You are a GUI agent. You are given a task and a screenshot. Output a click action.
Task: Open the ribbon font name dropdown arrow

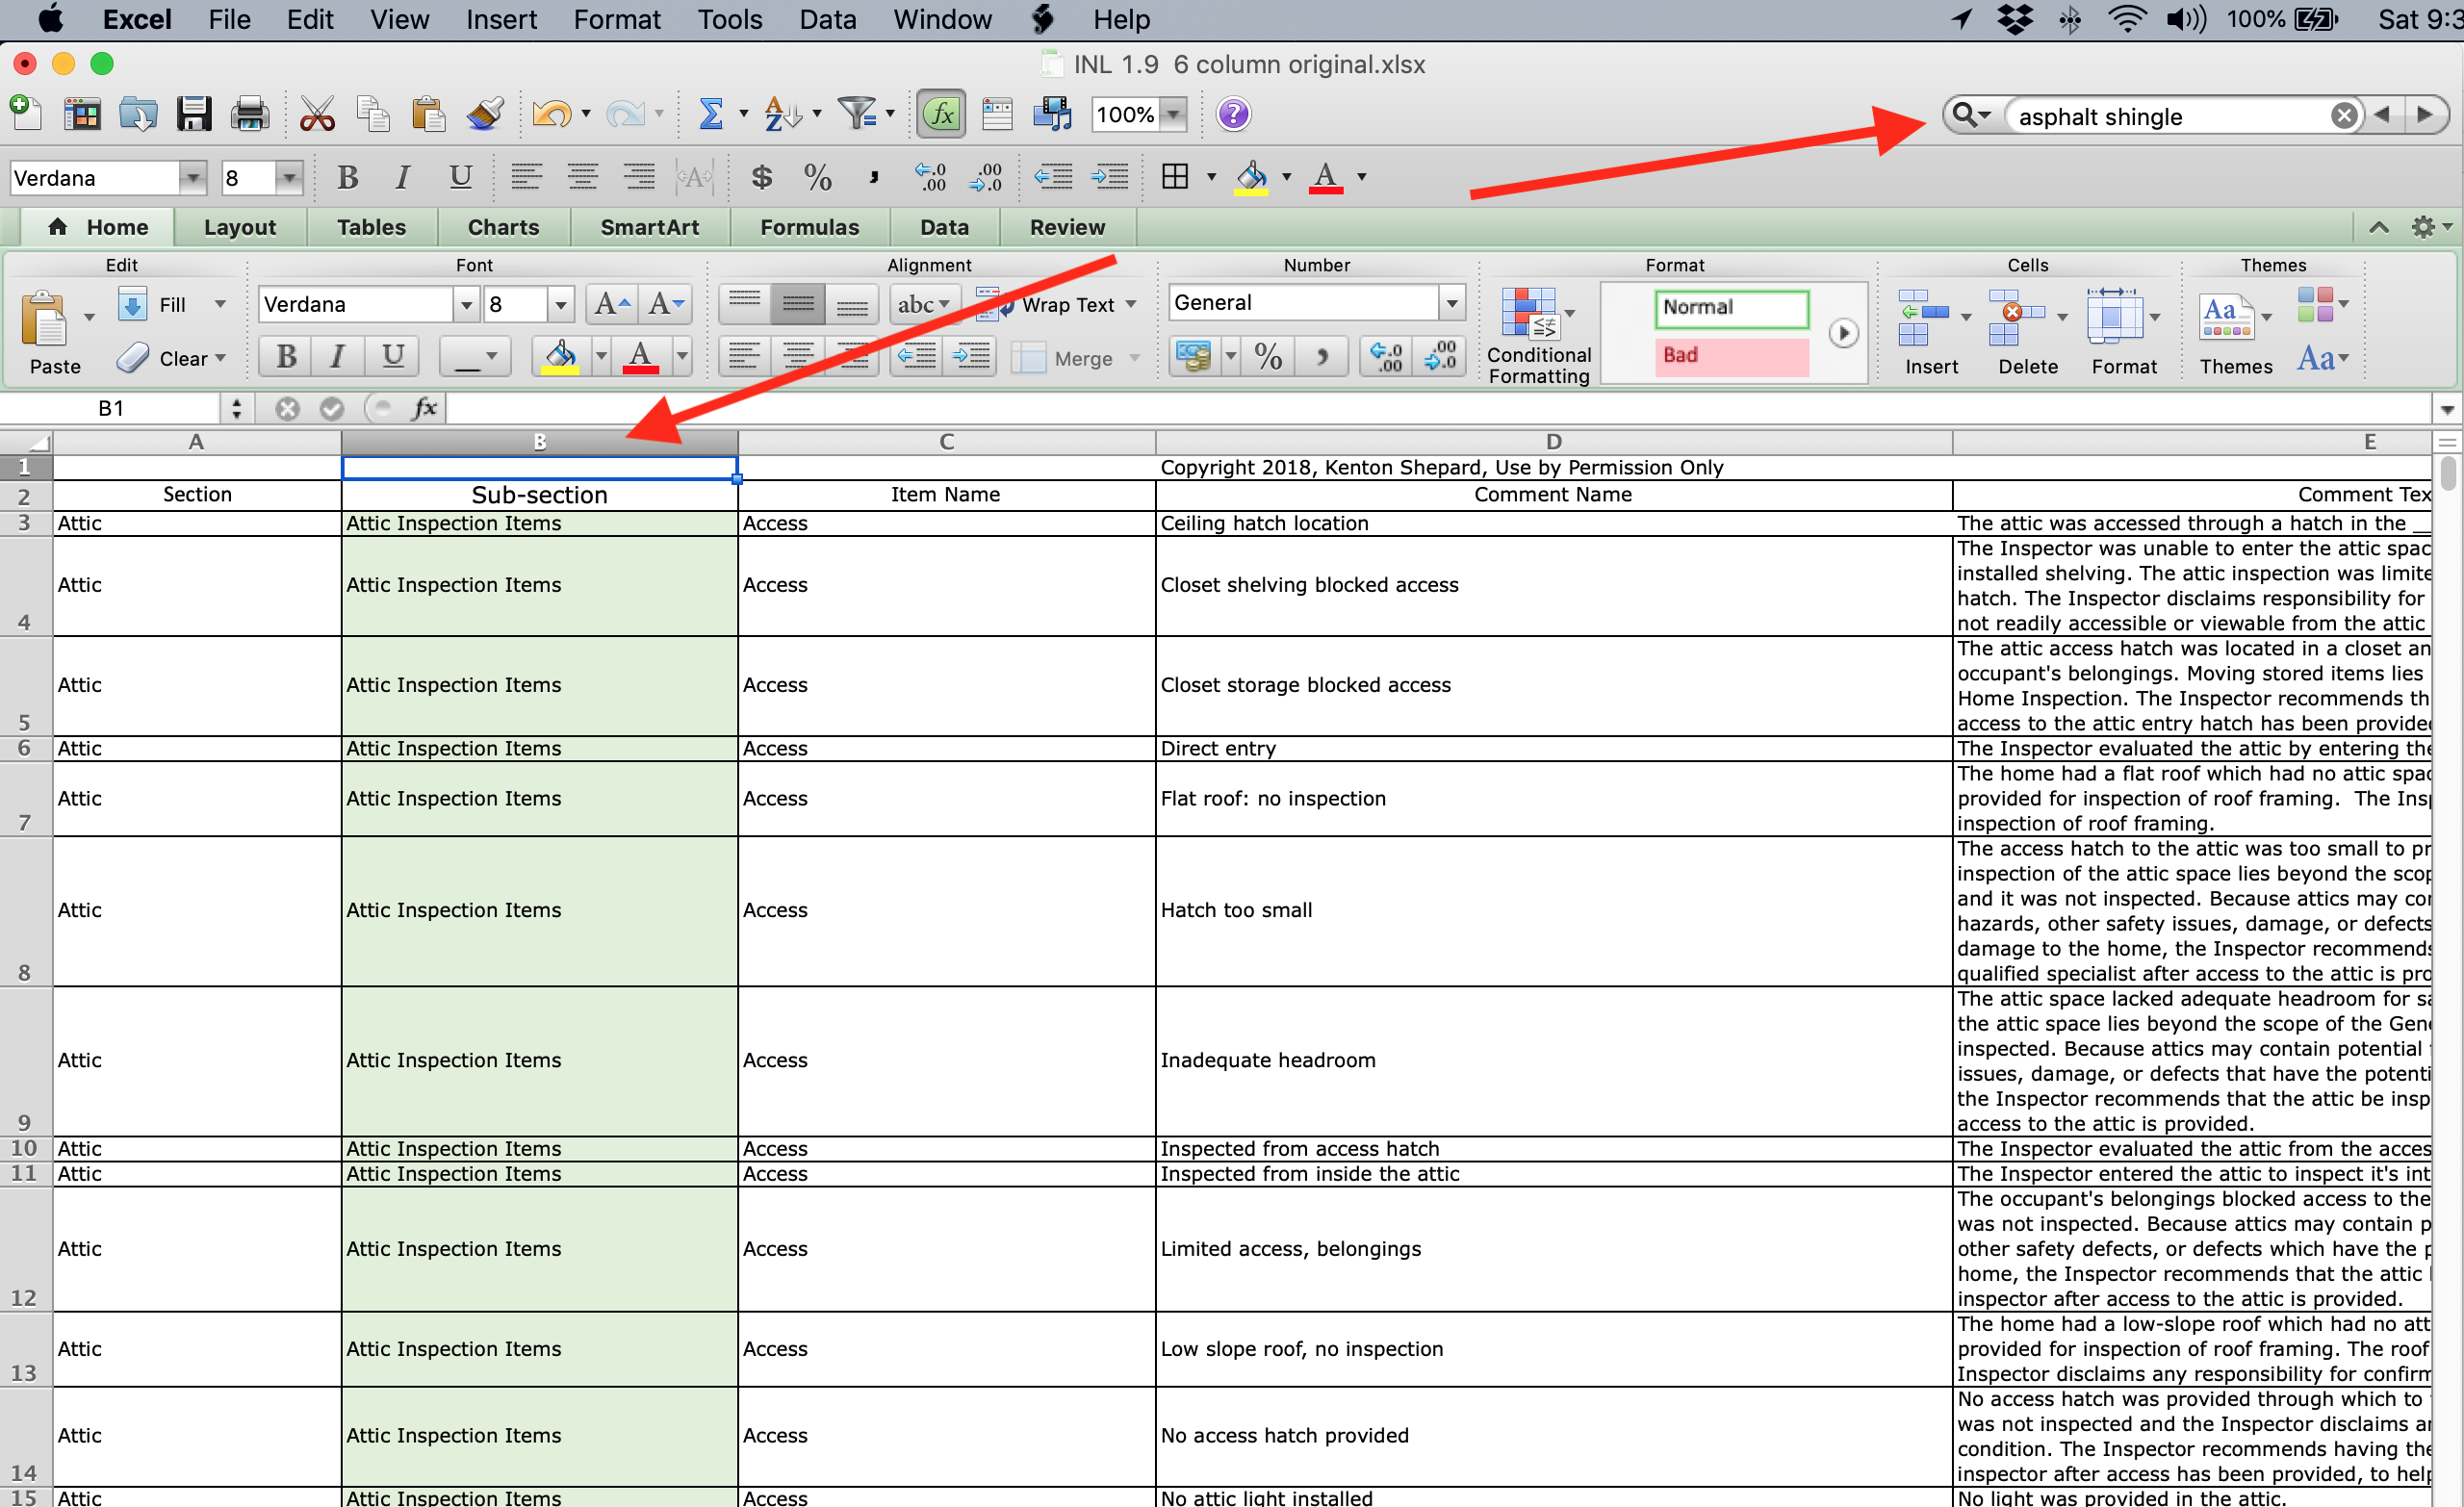click(x=465, y=304)
